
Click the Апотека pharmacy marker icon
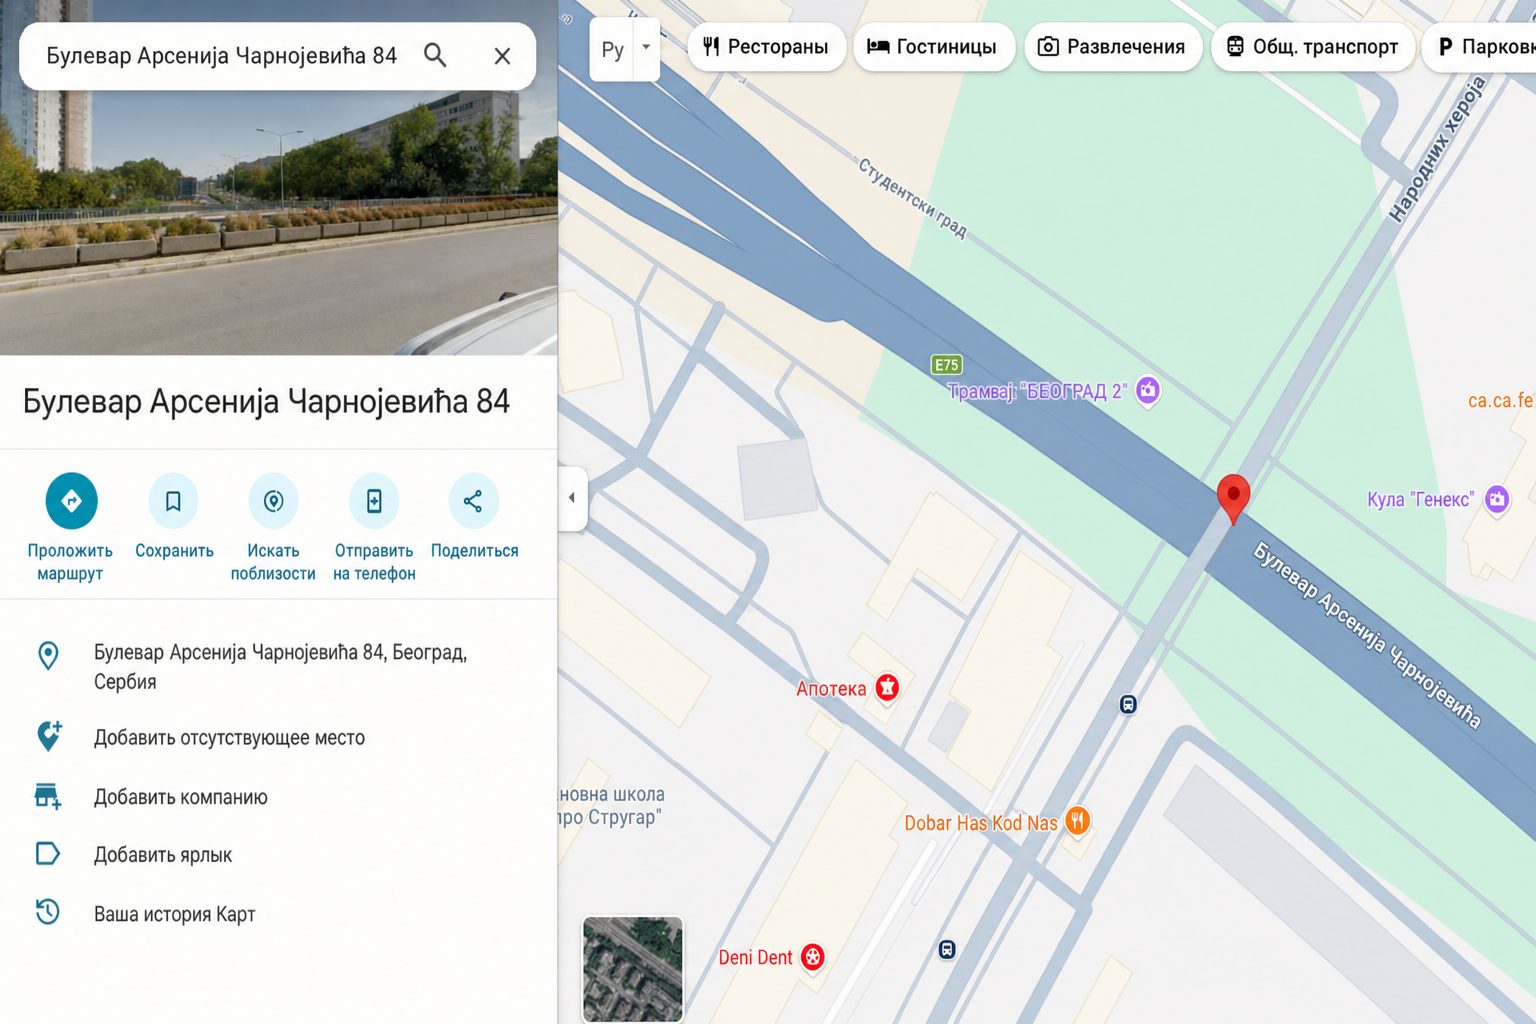click(x=887, y=687)
